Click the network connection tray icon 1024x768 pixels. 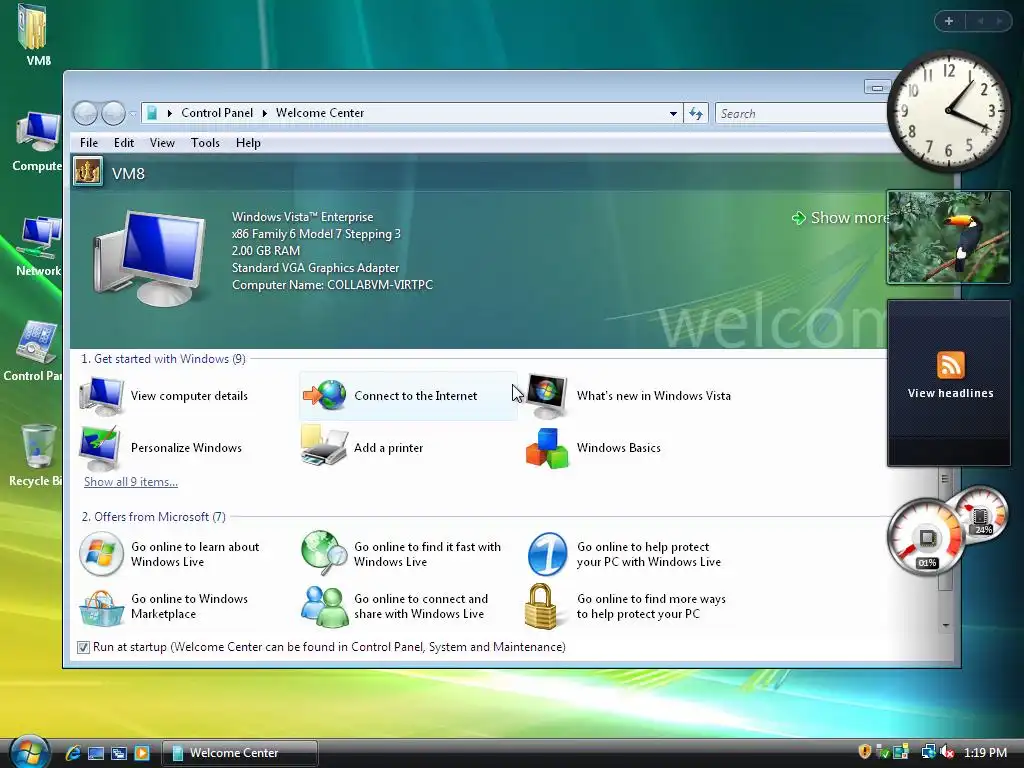tap(928, 752)
